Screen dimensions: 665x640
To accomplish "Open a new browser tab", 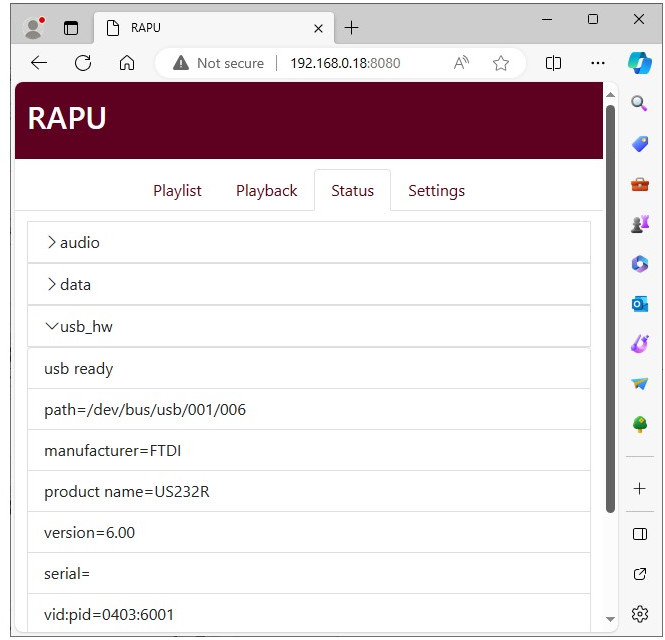I will pos(351,28).
